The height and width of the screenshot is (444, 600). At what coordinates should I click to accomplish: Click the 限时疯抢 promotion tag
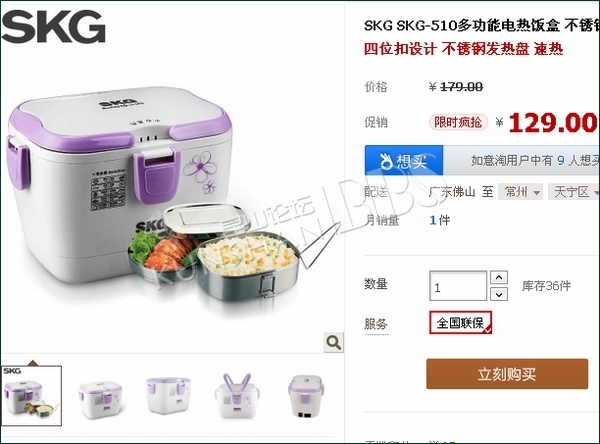(458, 122)
